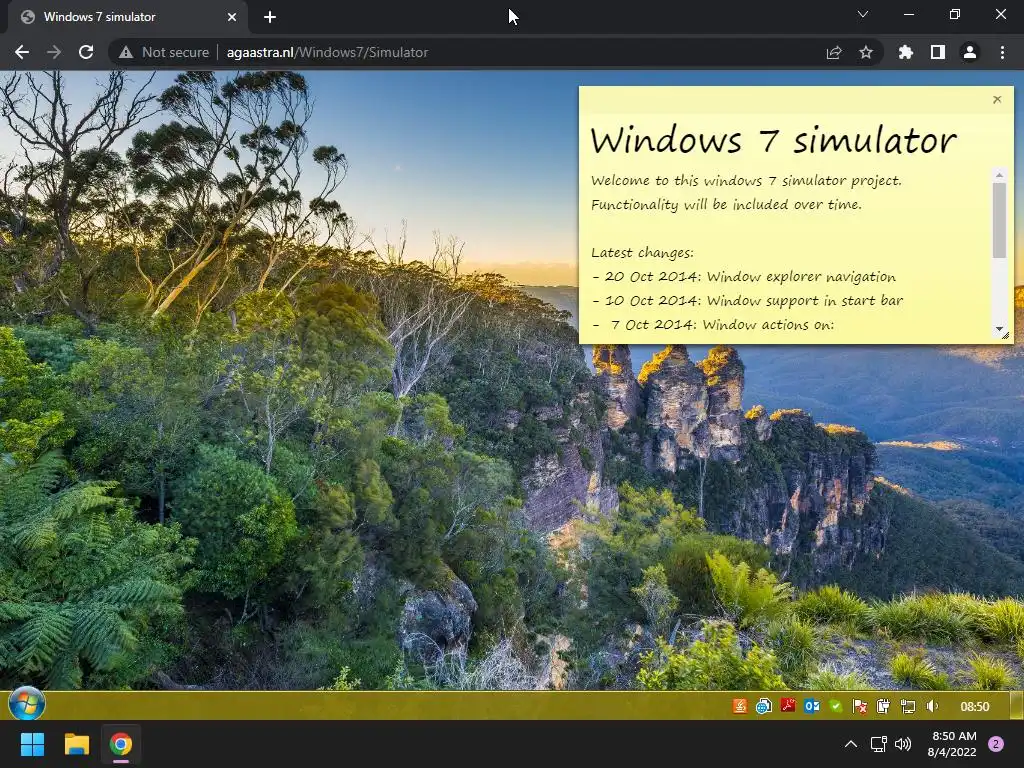The image size is (1024, 768).
Task: Open Chrome tab search chevron
Action: click(x=863, y=14)
